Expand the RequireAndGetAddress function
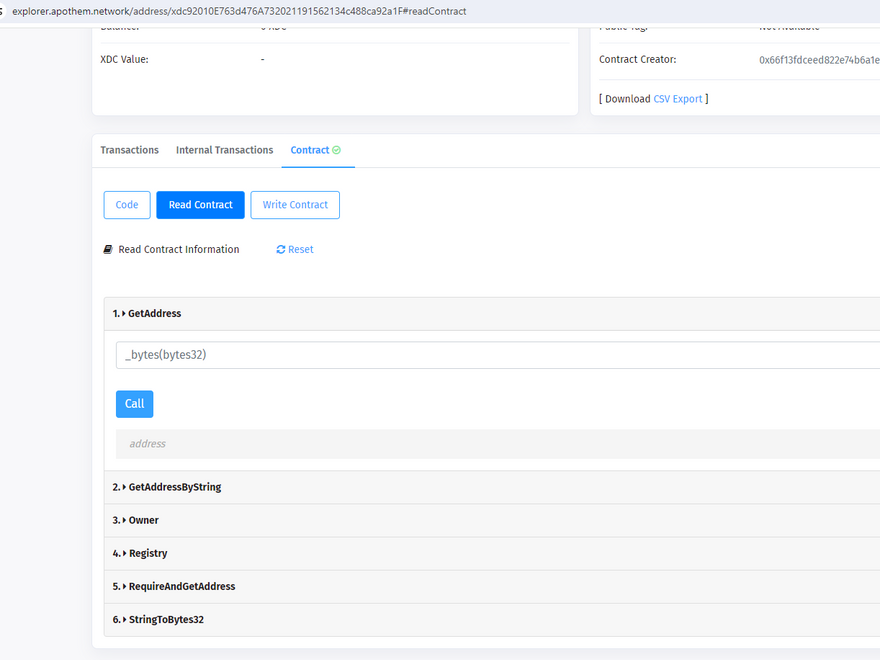This screenshot has width=880, height=660. tap(181, 586)
